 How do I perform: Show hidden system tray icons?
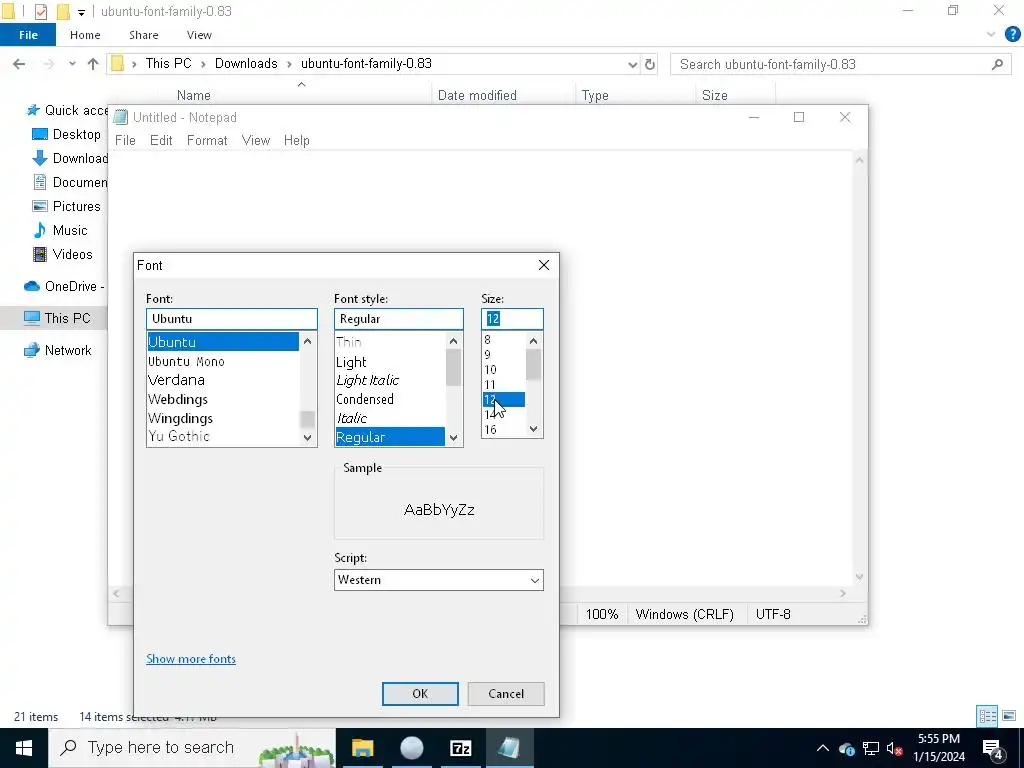[x=823, y=748]
